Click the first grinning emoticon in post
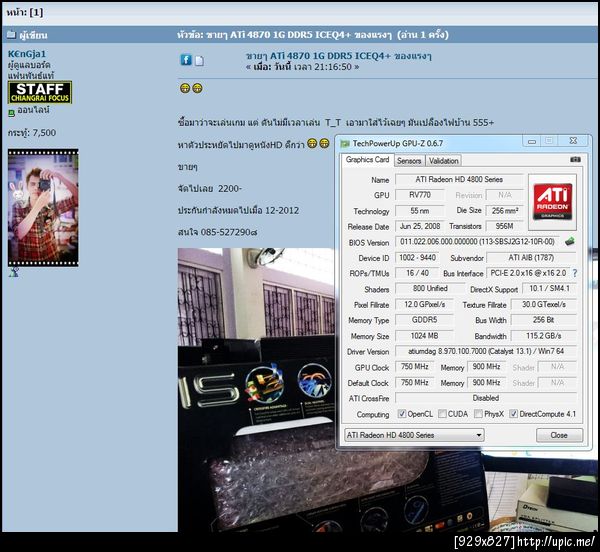This screenshot has height=552, width=600. coord(185,88)
